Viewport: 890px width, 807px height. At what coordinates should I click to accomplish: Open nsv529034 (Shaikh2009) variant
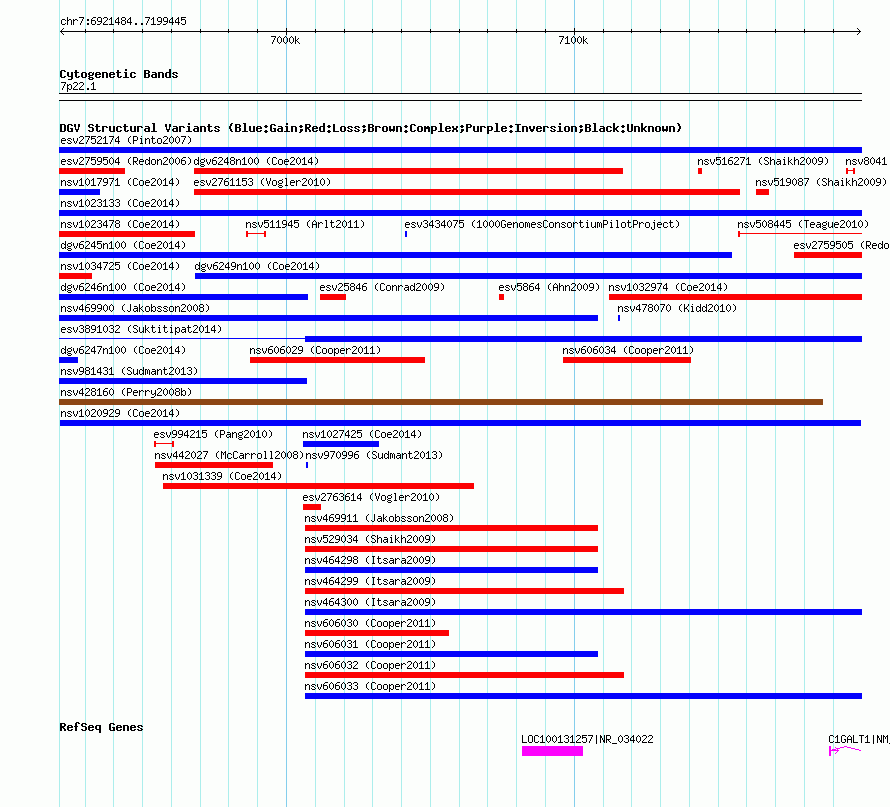pos(370,539)
